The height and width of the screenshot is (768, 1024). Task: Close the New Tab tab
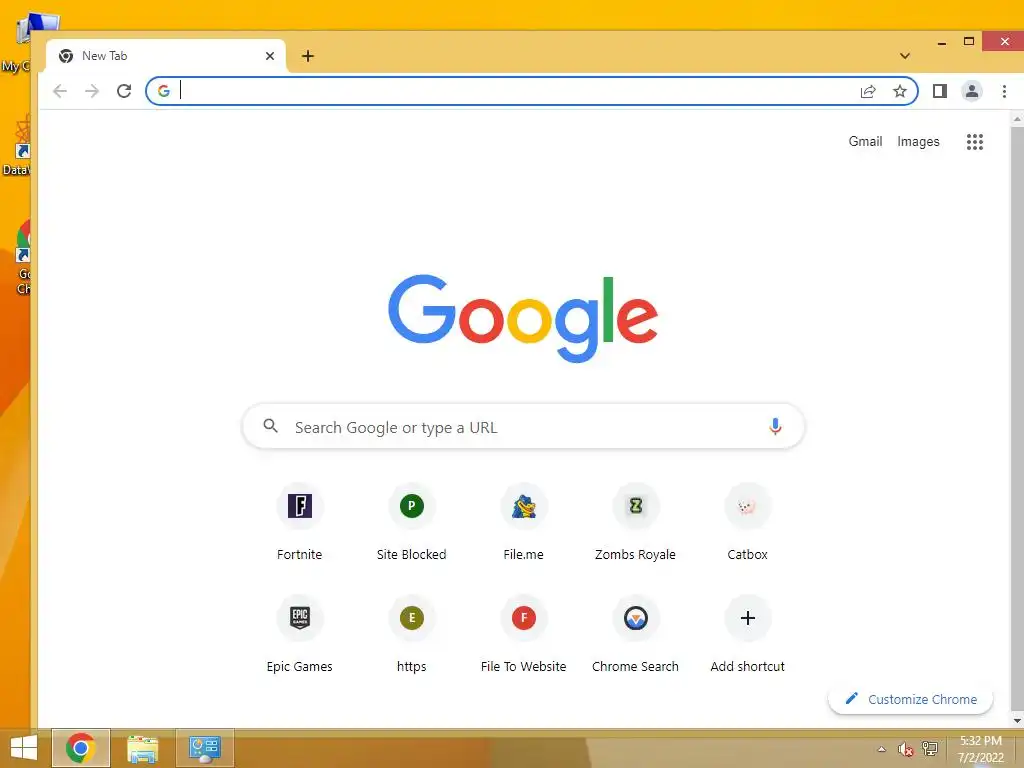tap(270, 56)
